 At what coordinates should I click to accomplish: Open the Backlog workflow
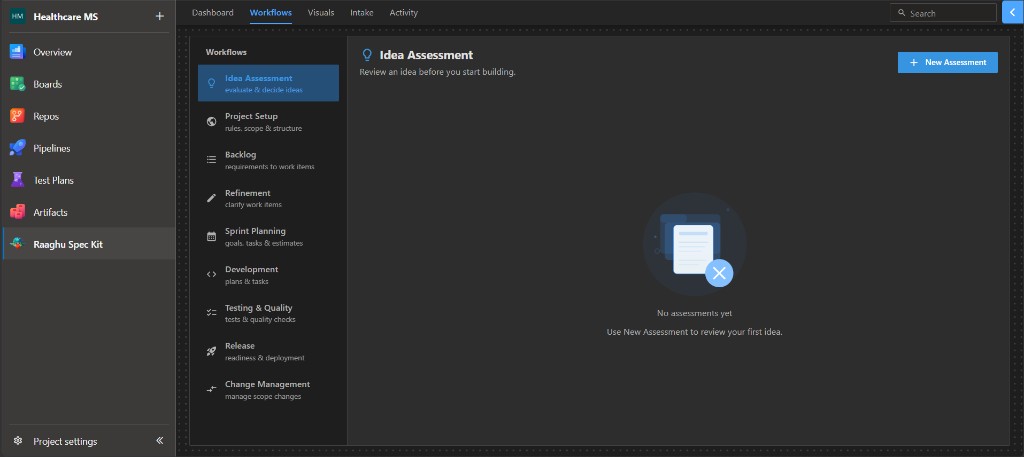point(268,159)
